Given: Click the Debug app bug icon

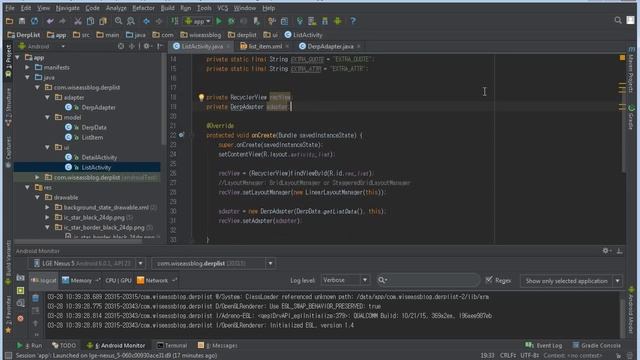Looking at the screenshot, I should tap(231, 21).
